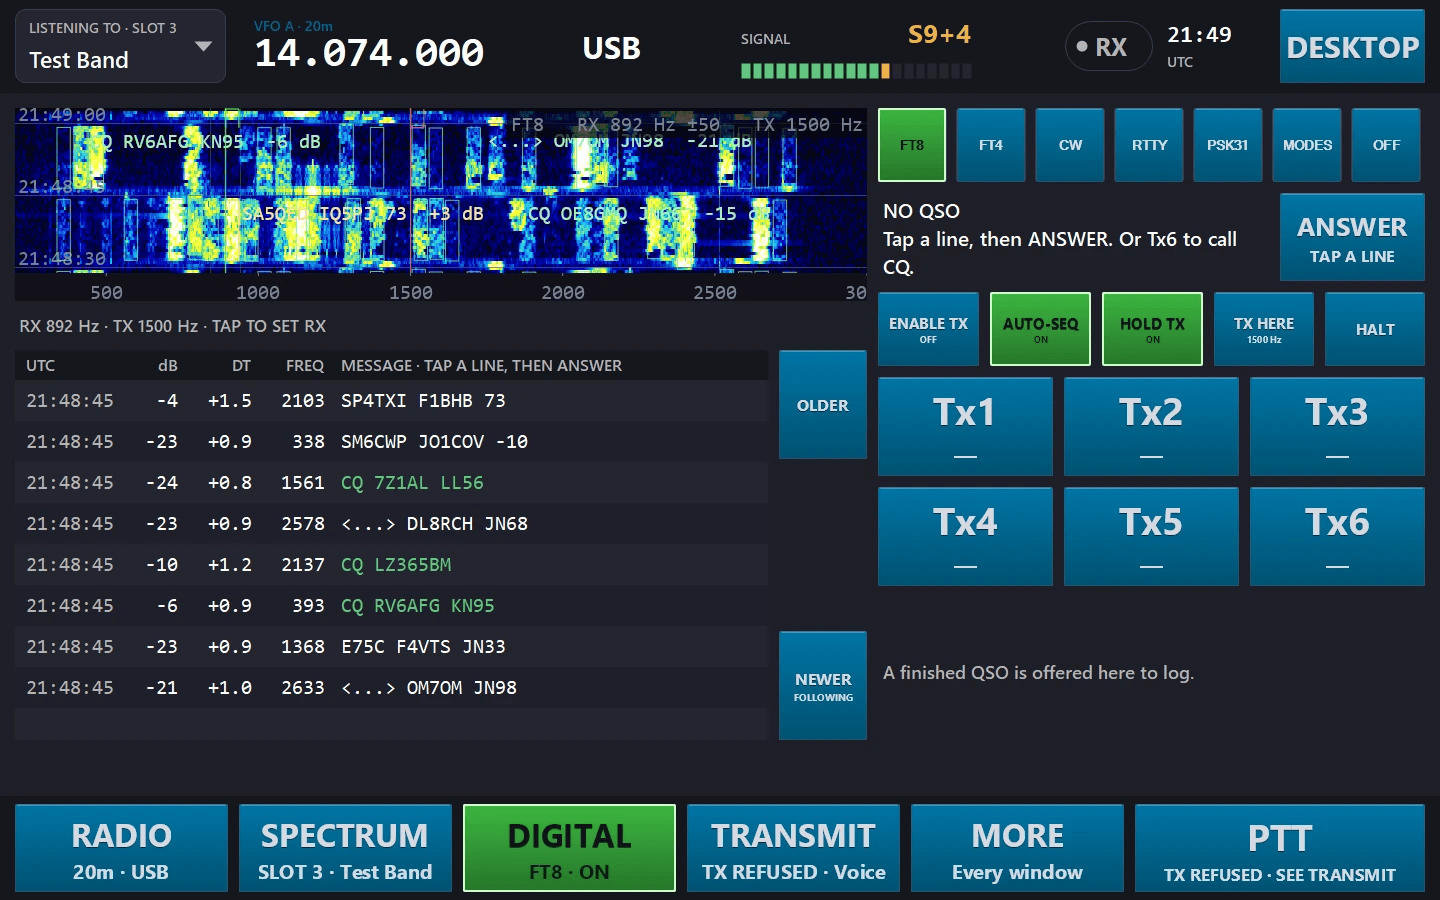
Task: Open the SPECTRUM tab
Action: click(345, 848)
